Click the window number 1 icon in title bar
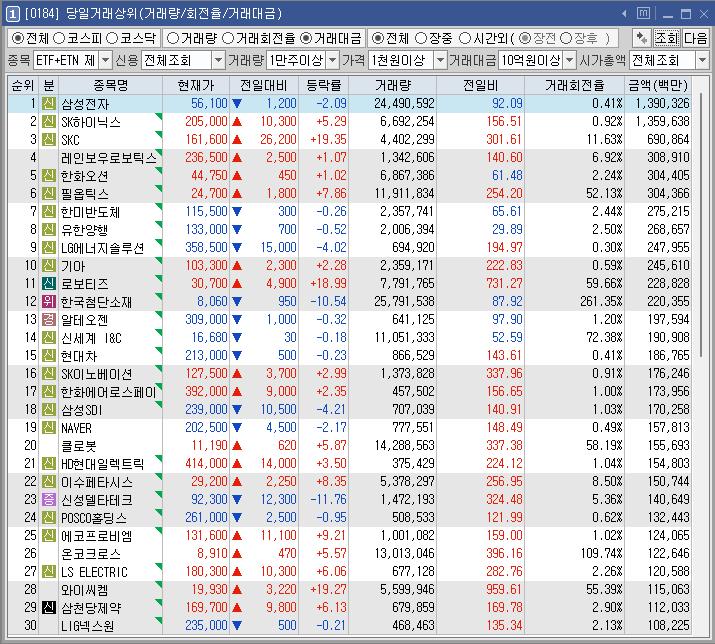 click(x=12, y=14)
